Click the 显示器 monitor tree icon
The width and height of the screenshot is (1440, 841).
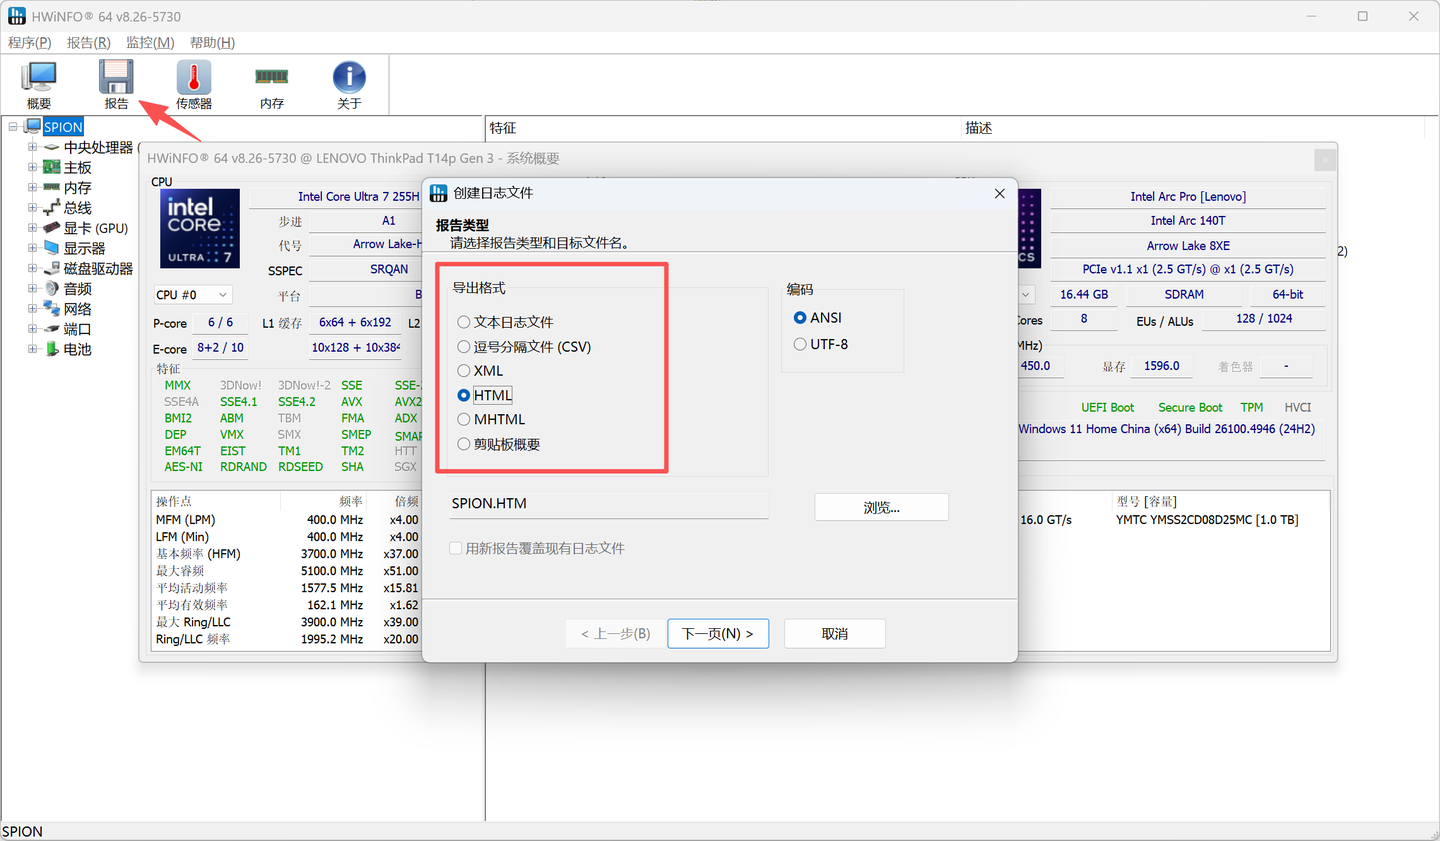point(52,248)
